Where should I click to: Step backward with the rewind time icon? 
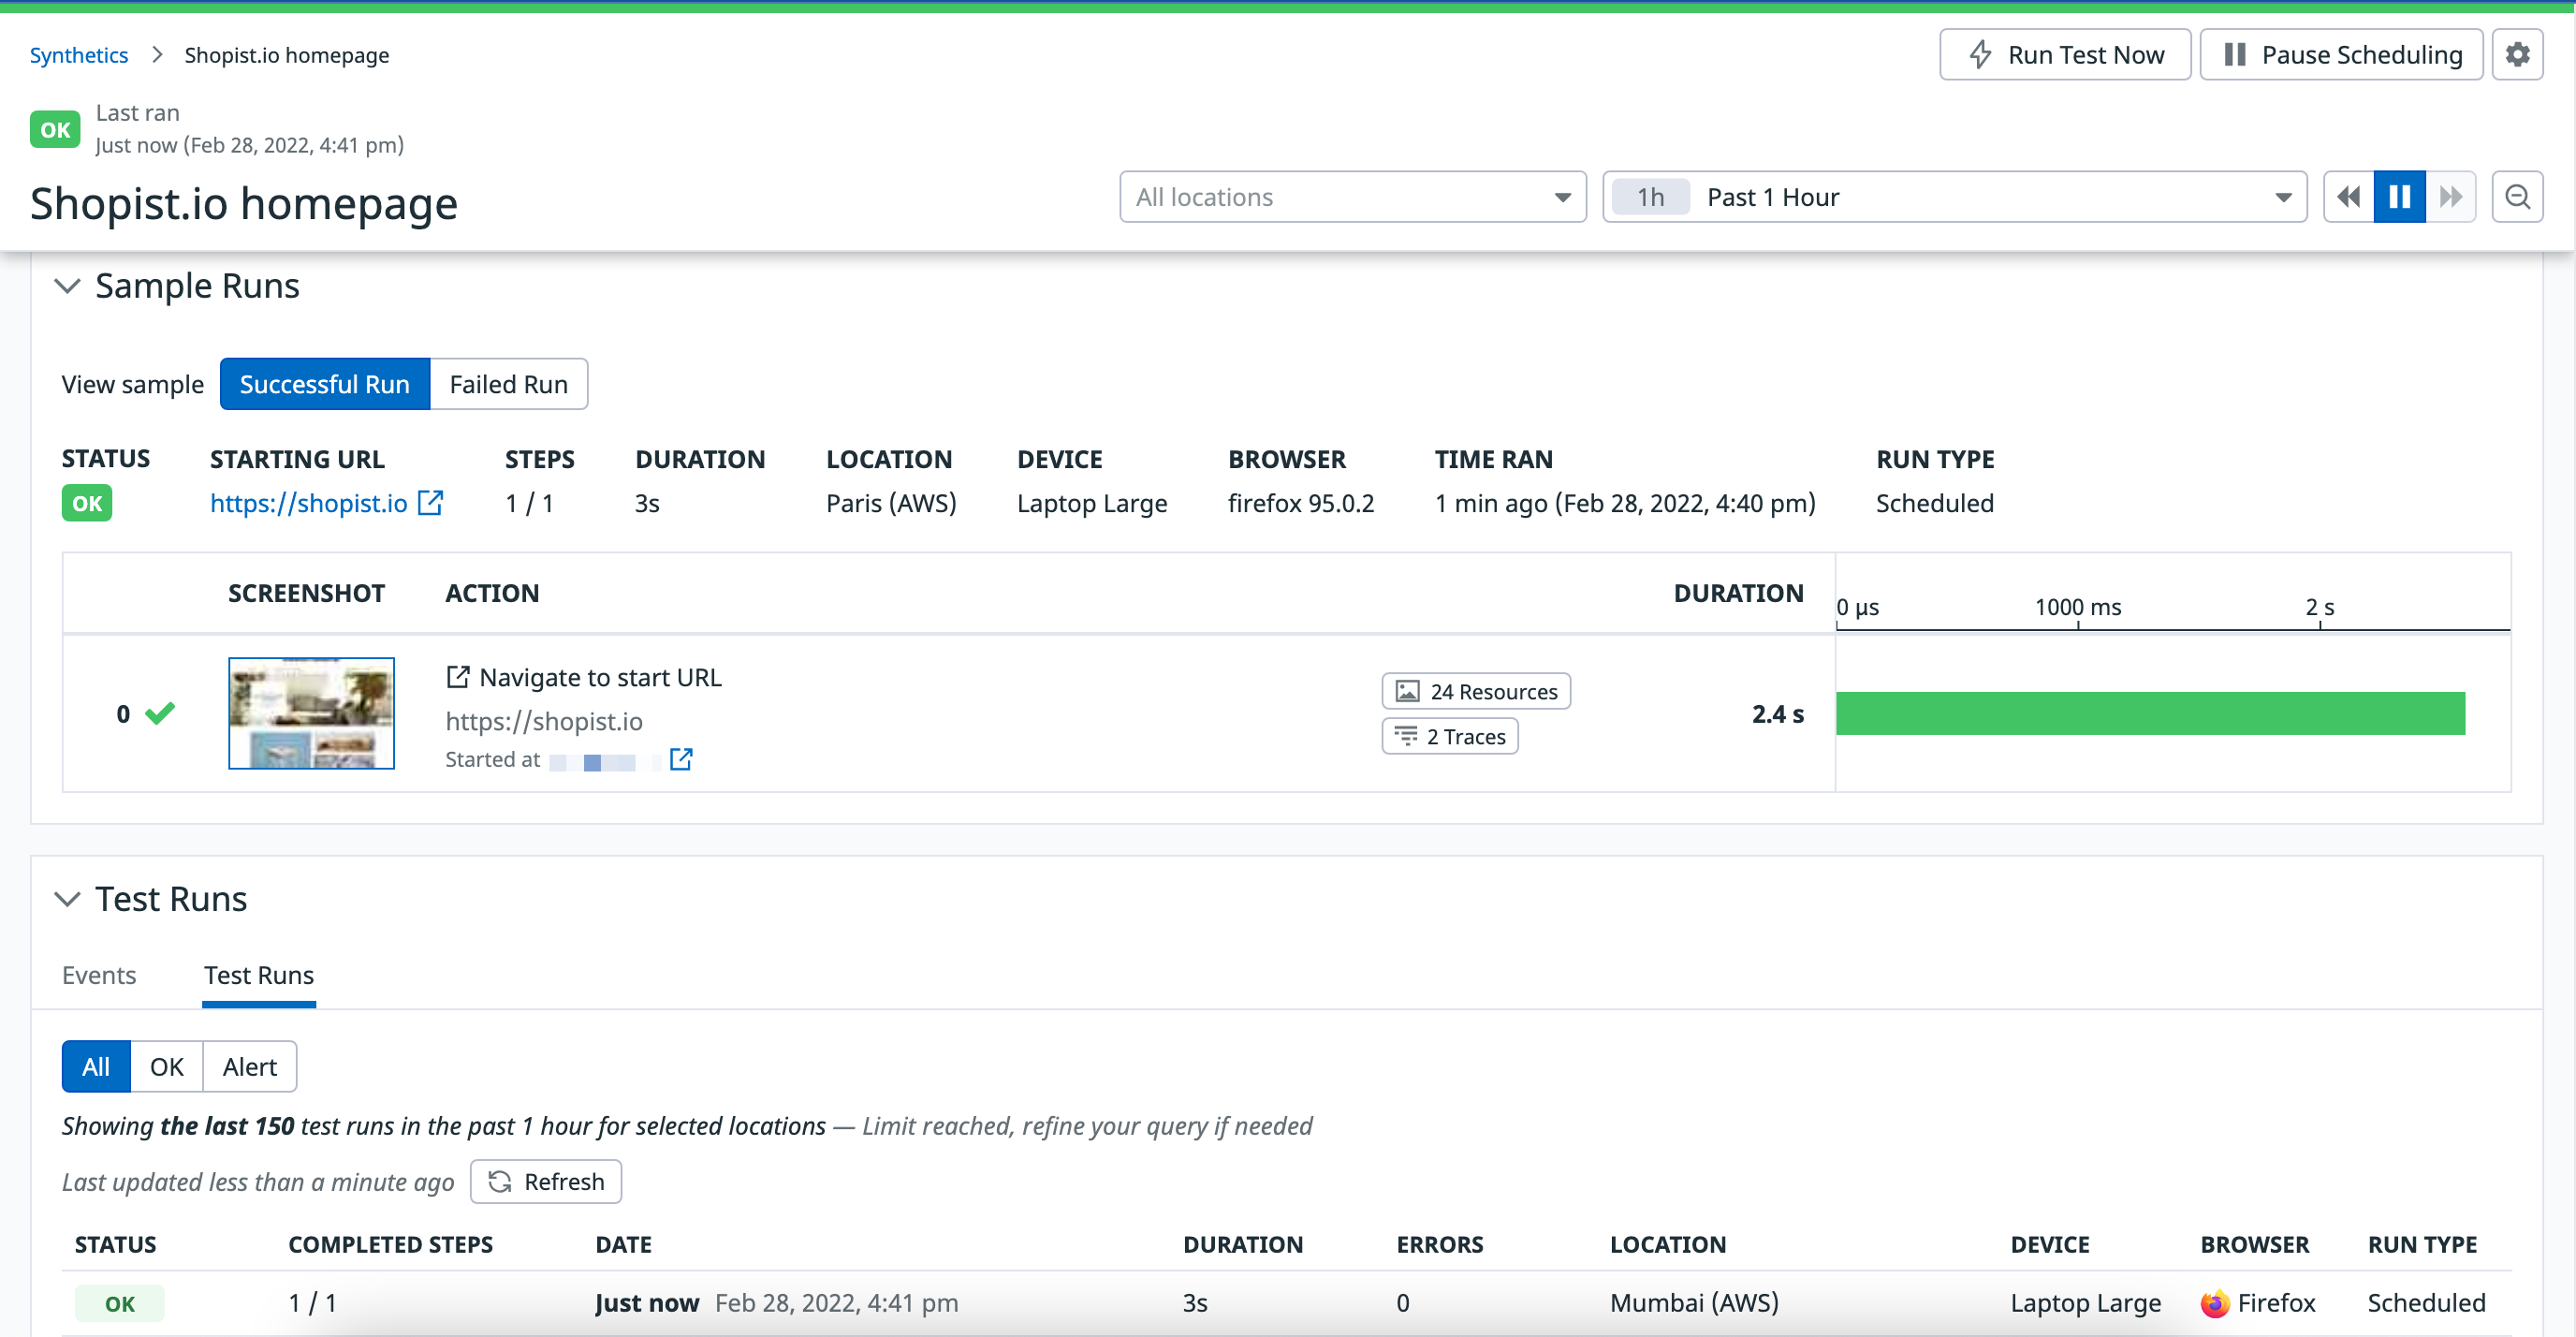(2348, 197)
